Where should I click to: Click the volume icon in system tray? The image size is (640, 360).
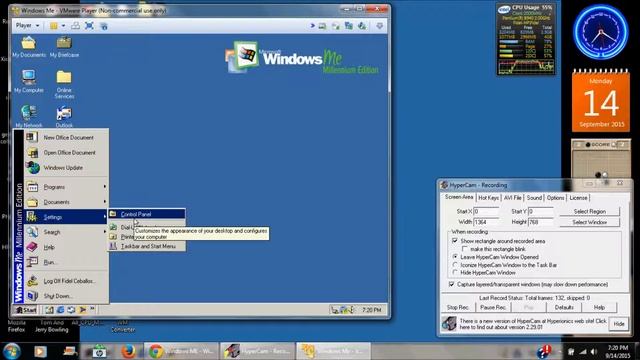tap(593, 352)
